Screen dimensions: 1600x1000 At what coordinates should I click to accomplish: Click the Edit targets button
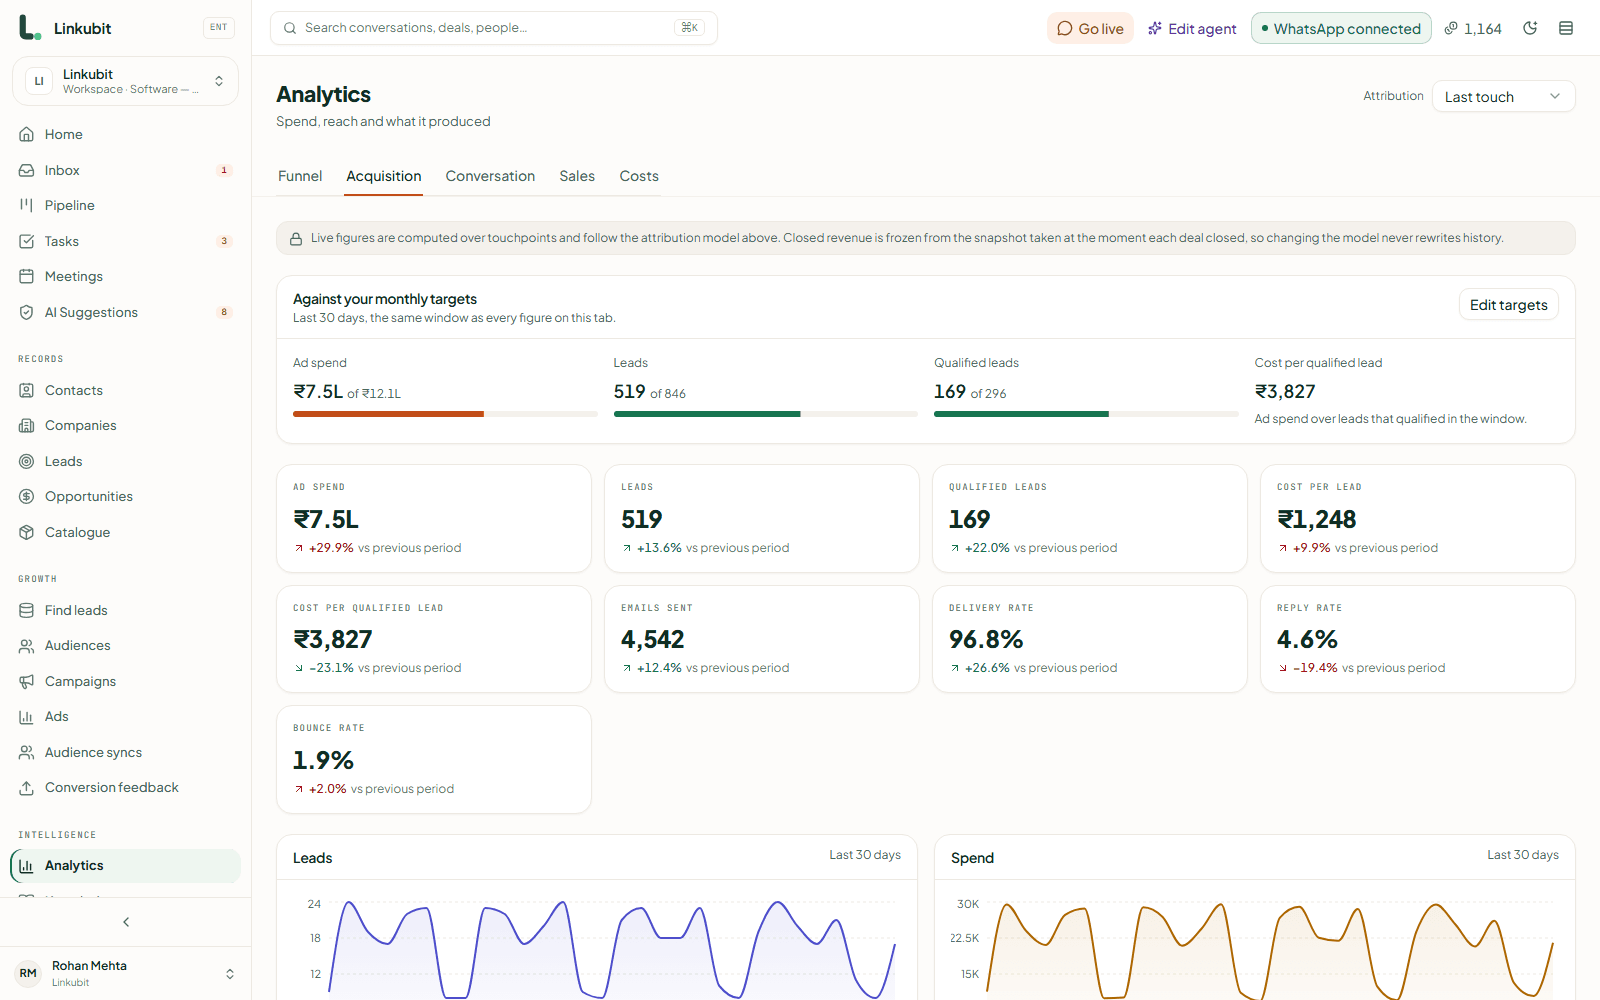tap(1508, 305)
